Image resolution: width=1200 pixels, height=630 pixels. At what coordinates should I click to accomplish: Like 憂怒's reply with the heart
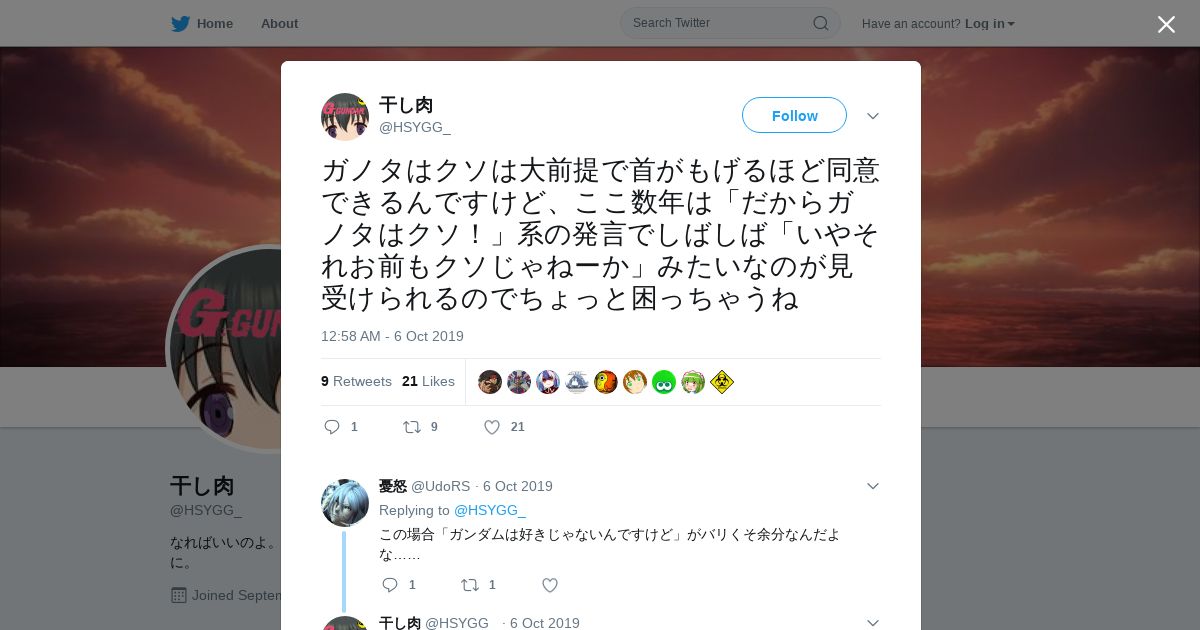click(x=550, y=585)
